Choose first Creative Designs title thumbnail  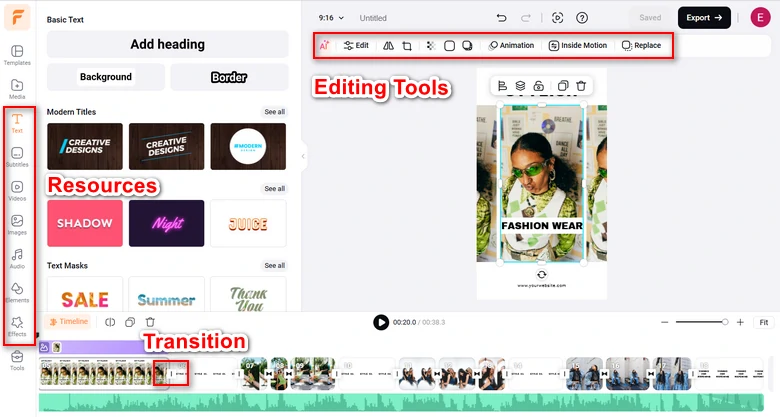[85, 146]
